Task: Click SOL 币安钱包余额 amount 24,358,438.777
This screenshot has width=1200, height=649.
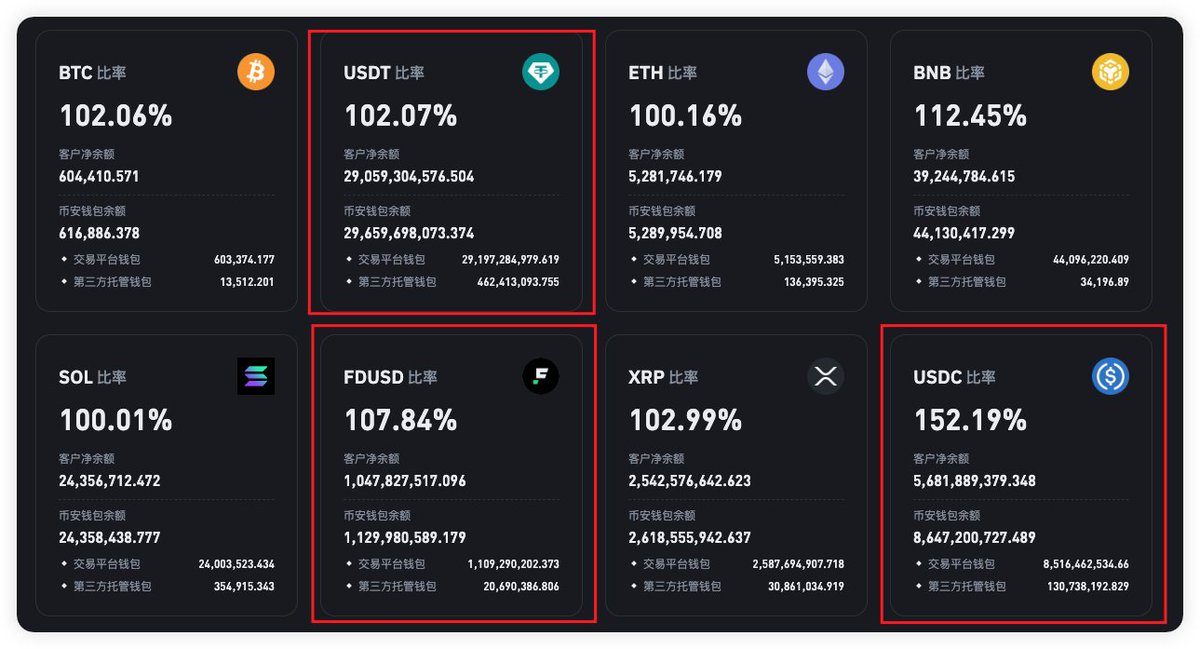Action: click(110, 537)
